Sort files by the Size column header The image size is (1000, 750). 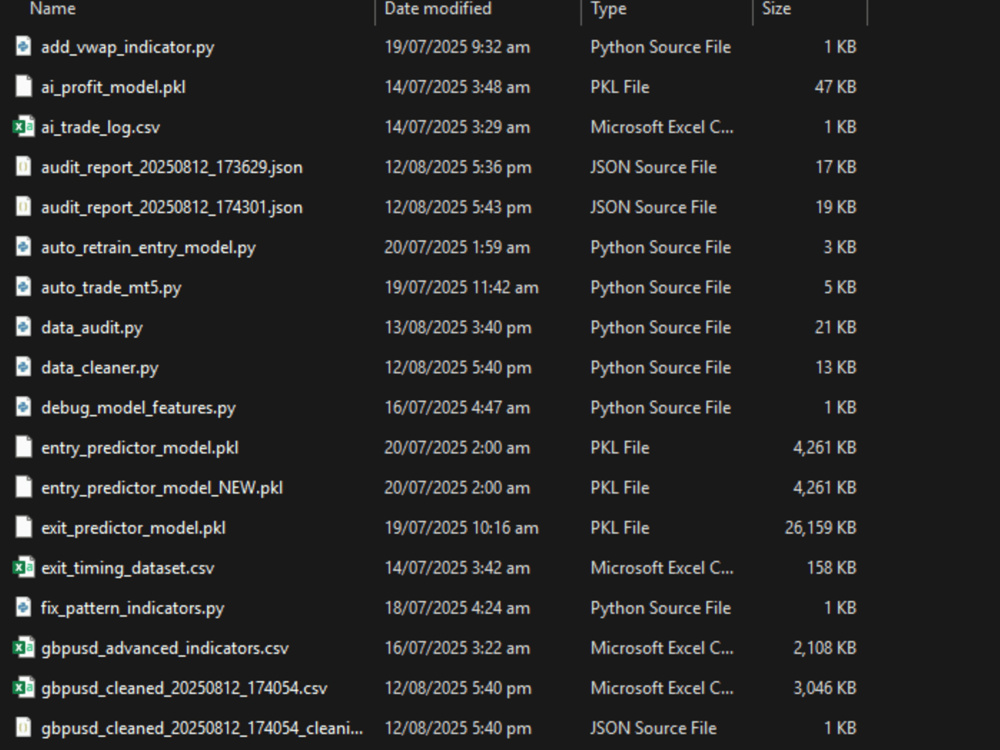click(776, 9)
